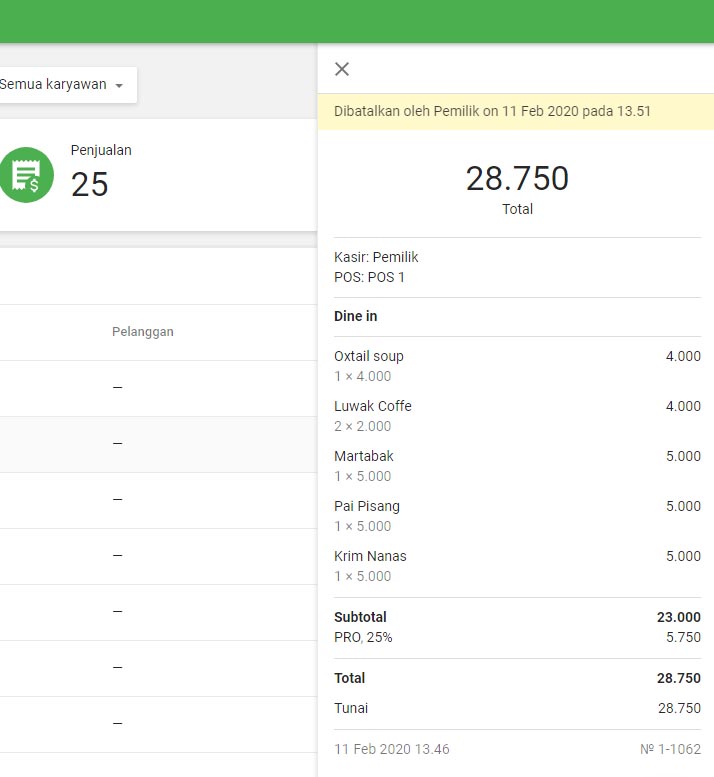Select the Penjualan sales count of 25
The width and height of the screenshot is (714, 777).
point(90,184)
